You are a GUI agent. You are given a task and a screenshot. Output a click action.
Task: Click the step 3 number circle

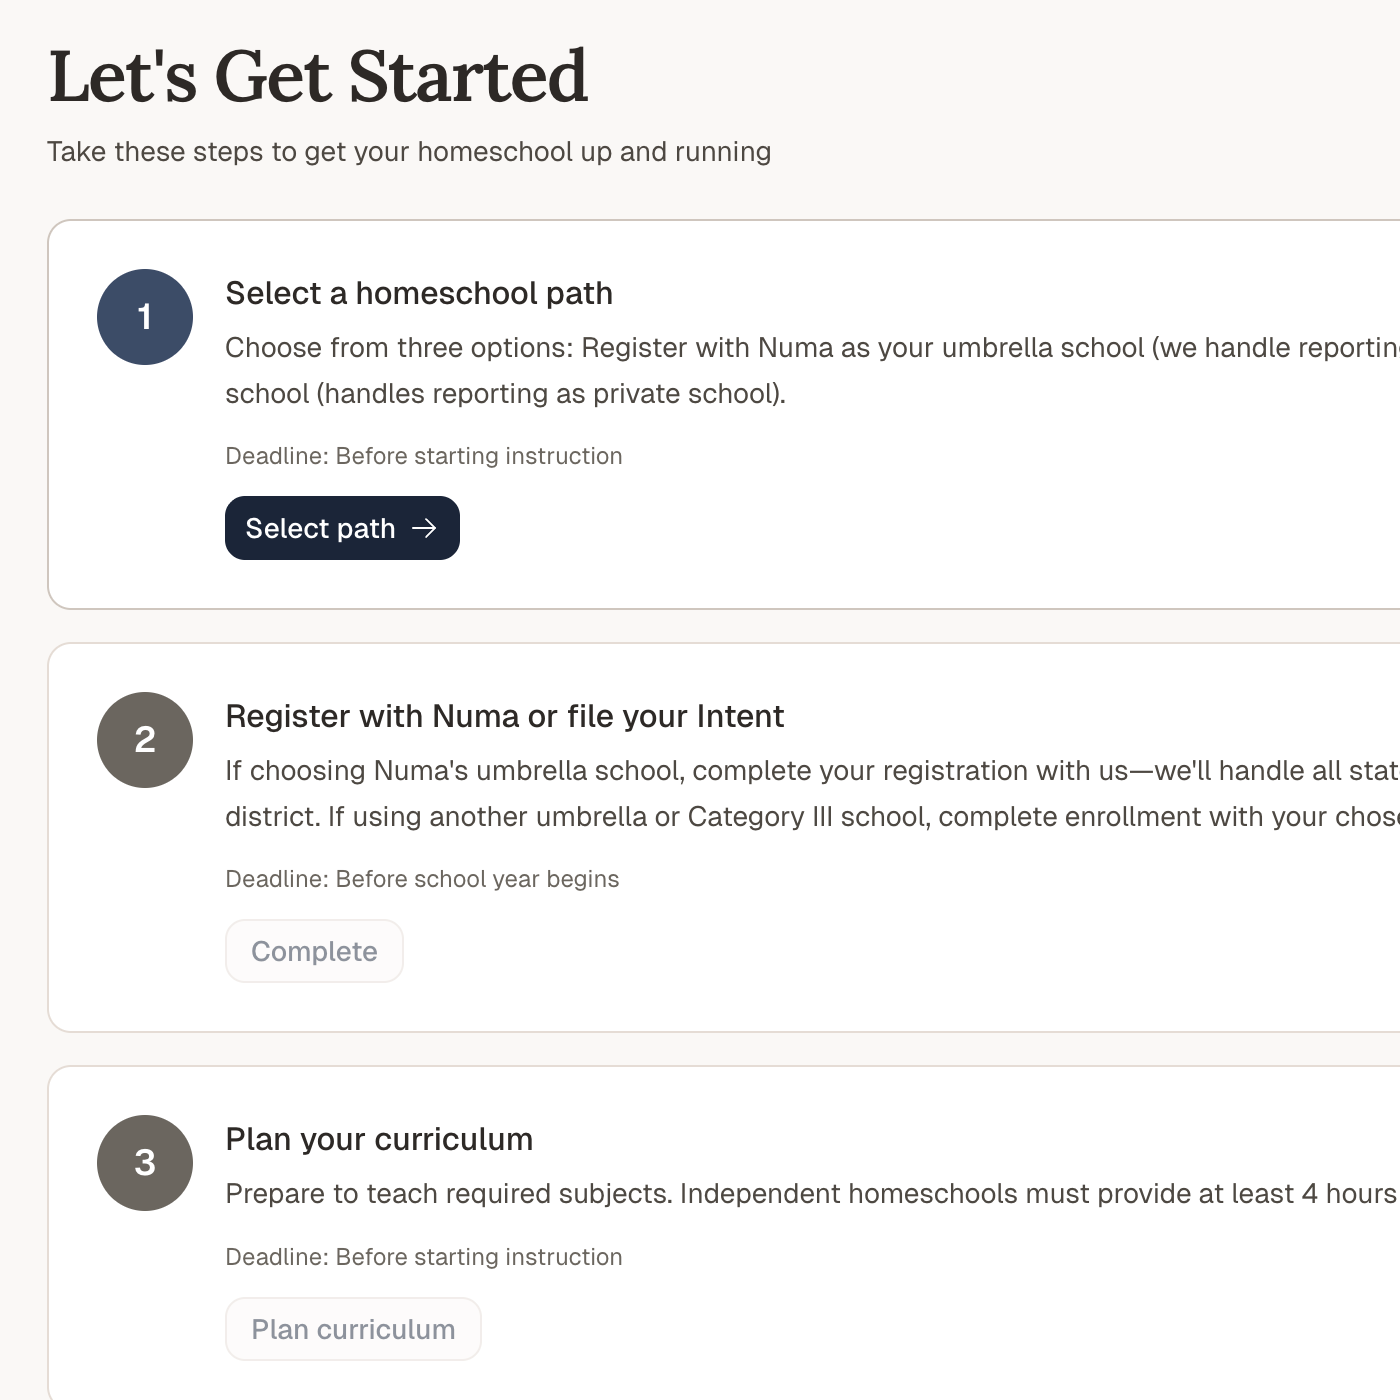click(145, 1163)
